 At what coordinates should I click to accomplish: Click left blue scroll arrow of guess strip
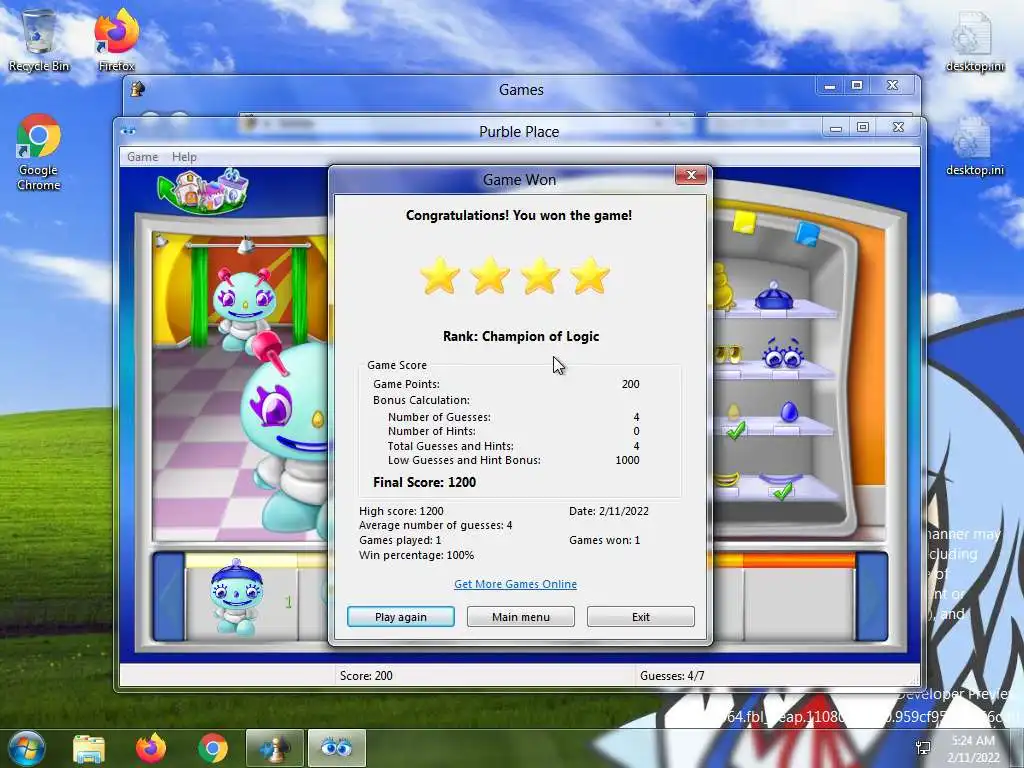point(169,596)
